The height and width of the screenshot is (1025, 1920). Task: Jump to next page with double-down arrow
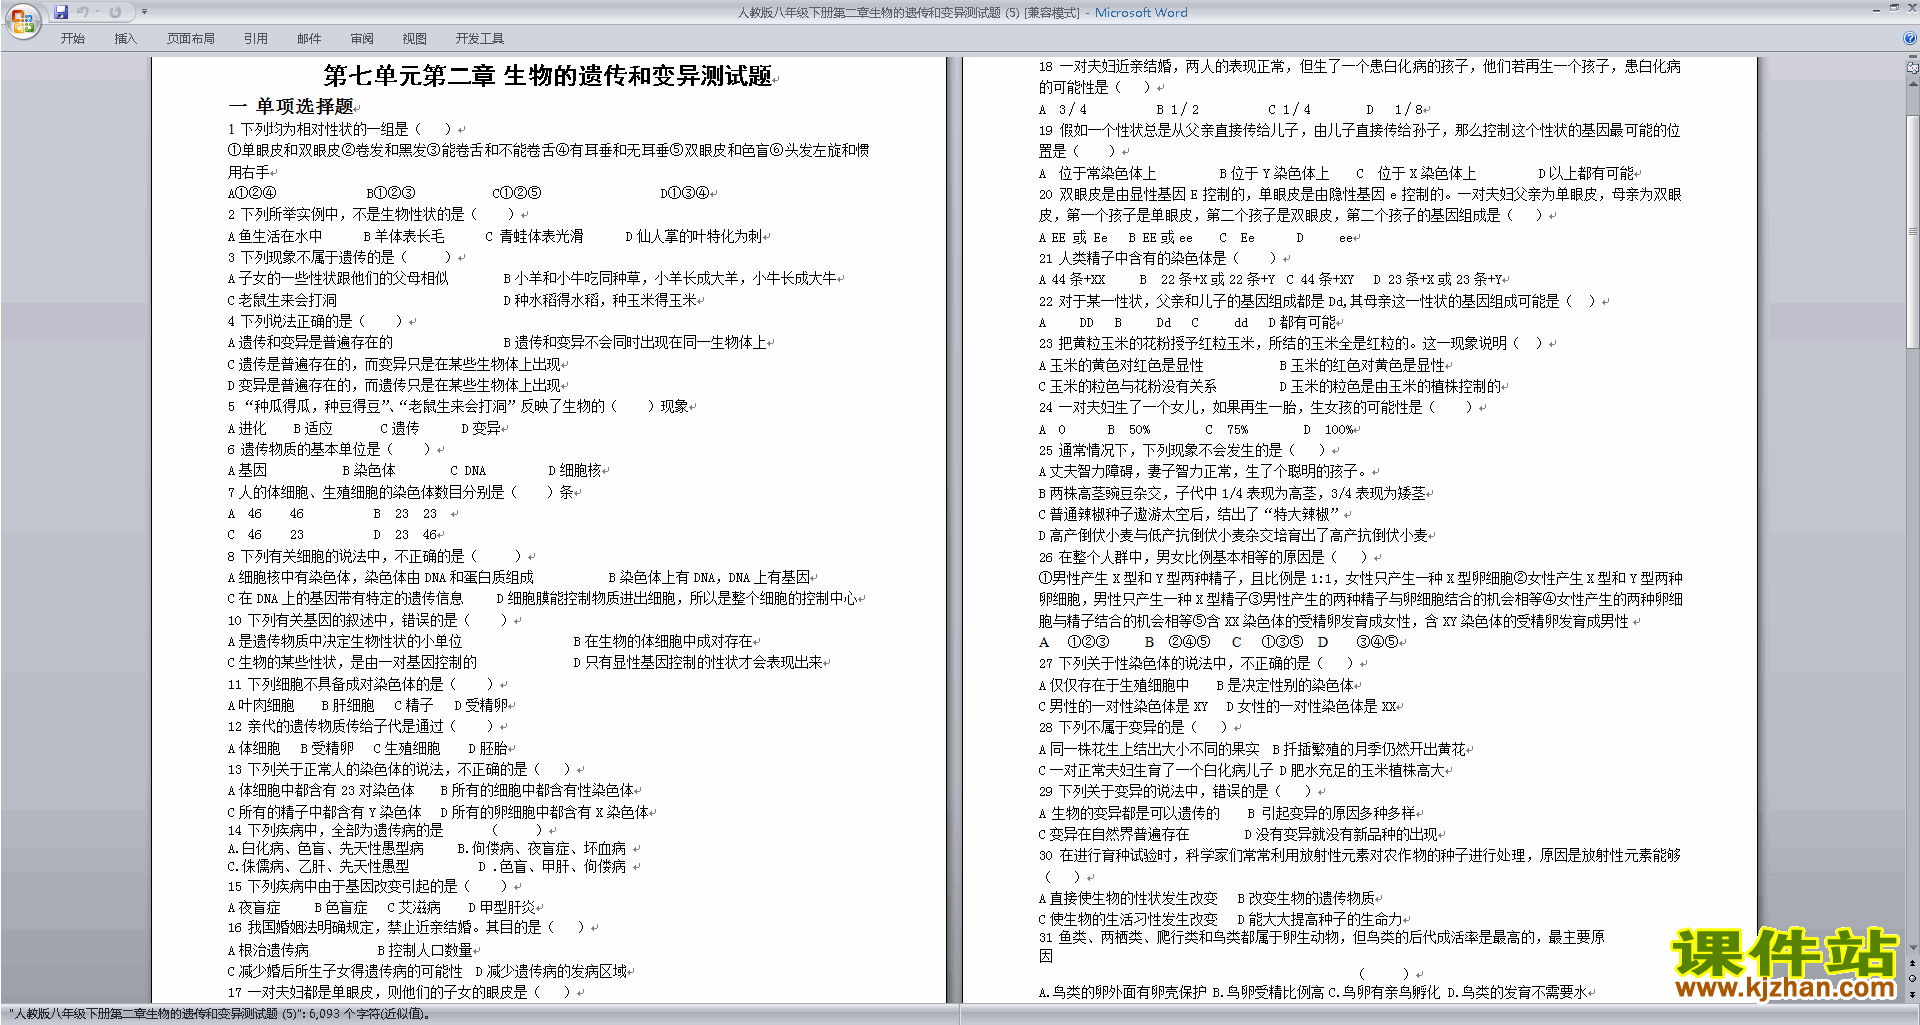coord(1913,993)
